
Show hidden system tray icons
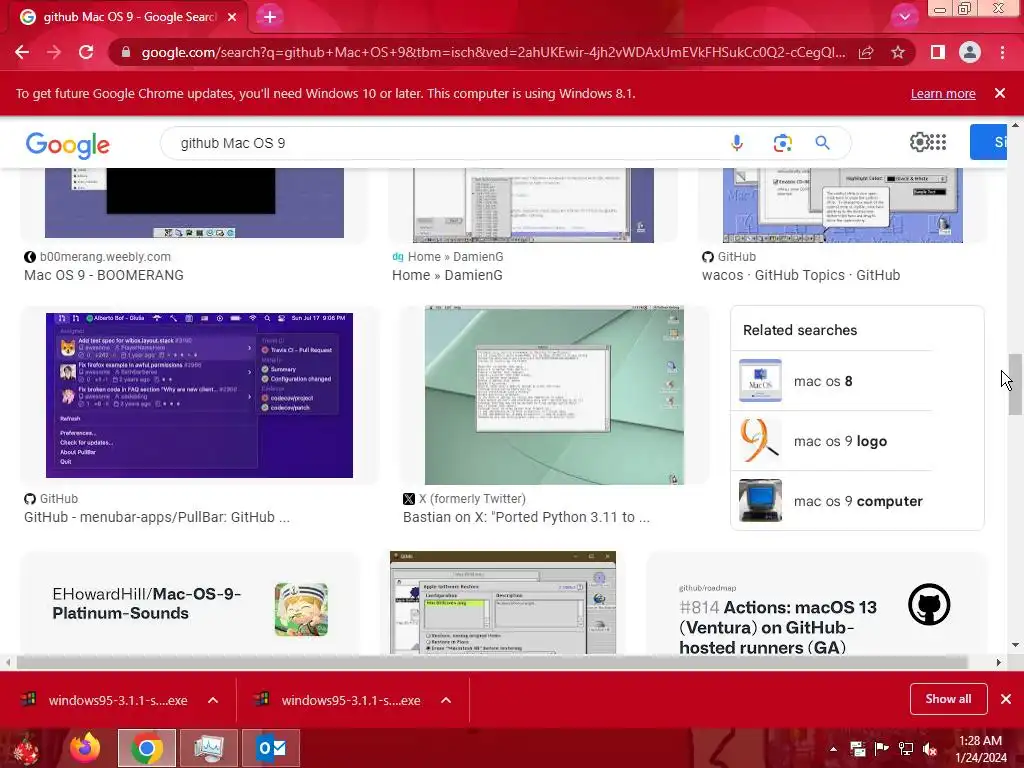pyautogui.click(x=833, y=749)
